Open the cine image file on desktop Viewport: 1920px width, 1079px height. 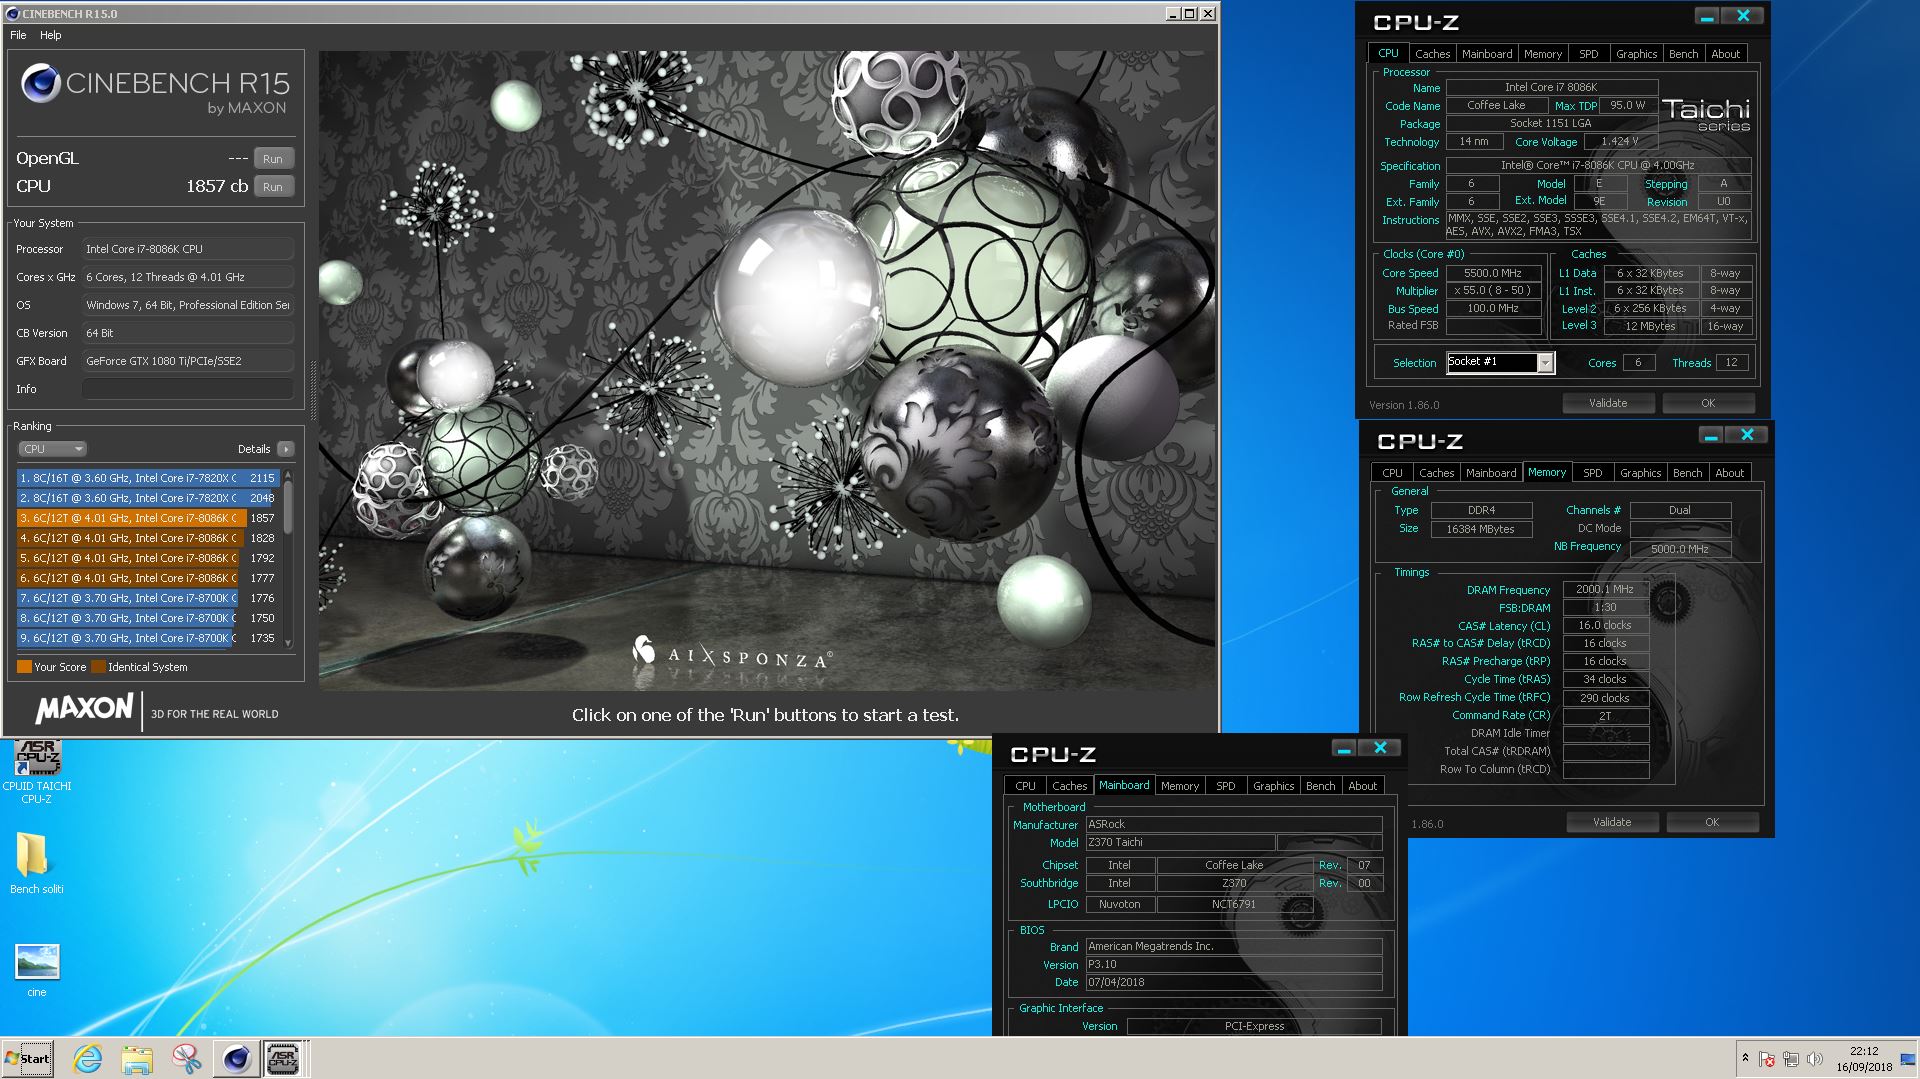tap(37, 970)
